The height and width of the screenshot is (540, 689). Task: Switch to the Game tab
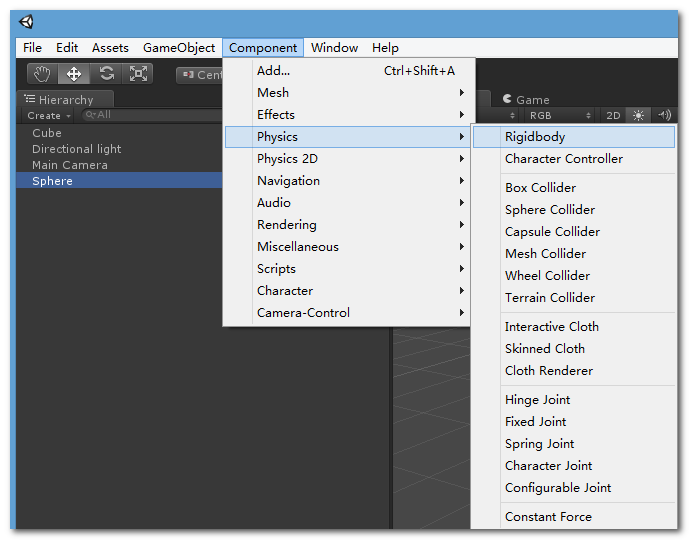tap(526, 99)
